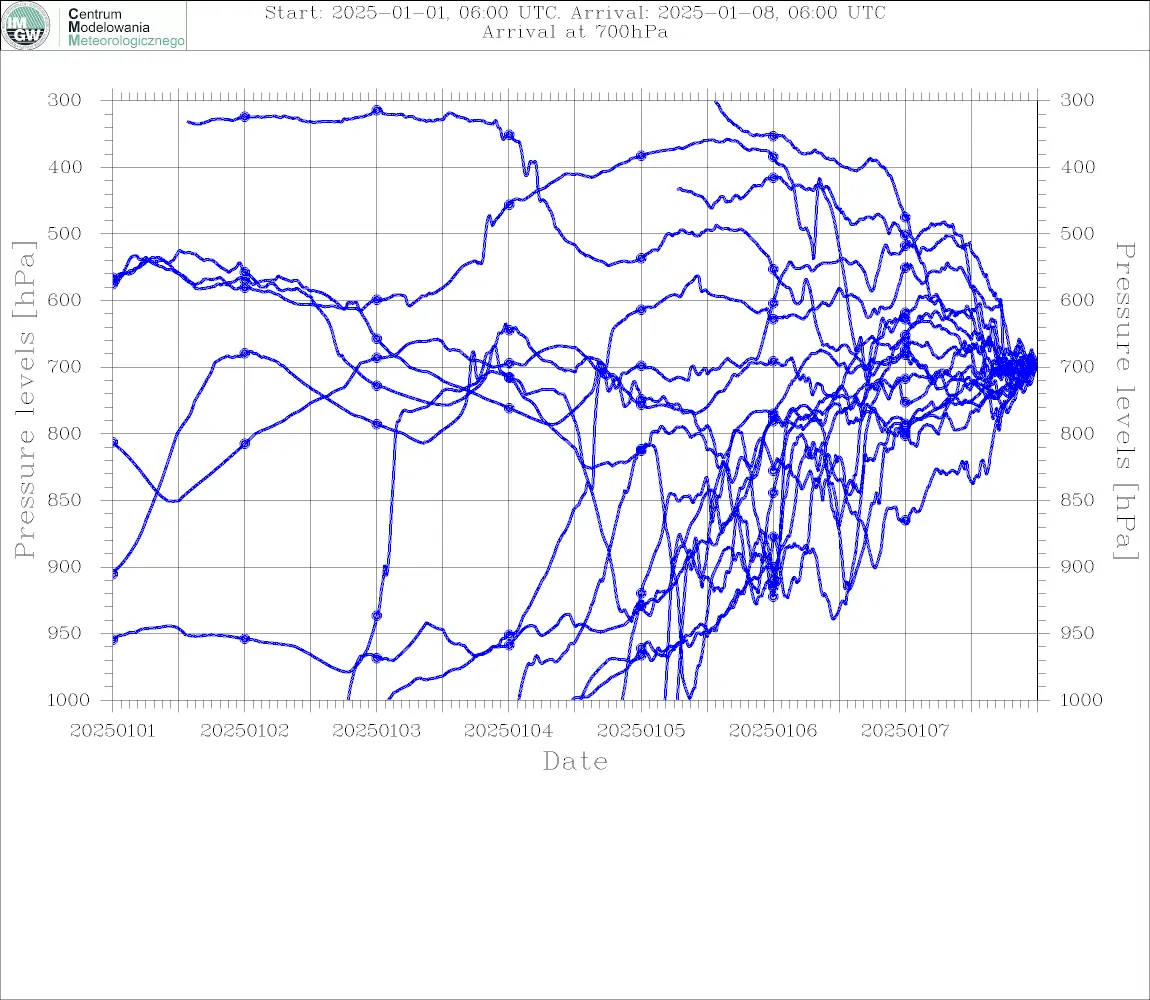Click the right axis 300 label
The image size is (1150, 1000).
[1077, 100]
